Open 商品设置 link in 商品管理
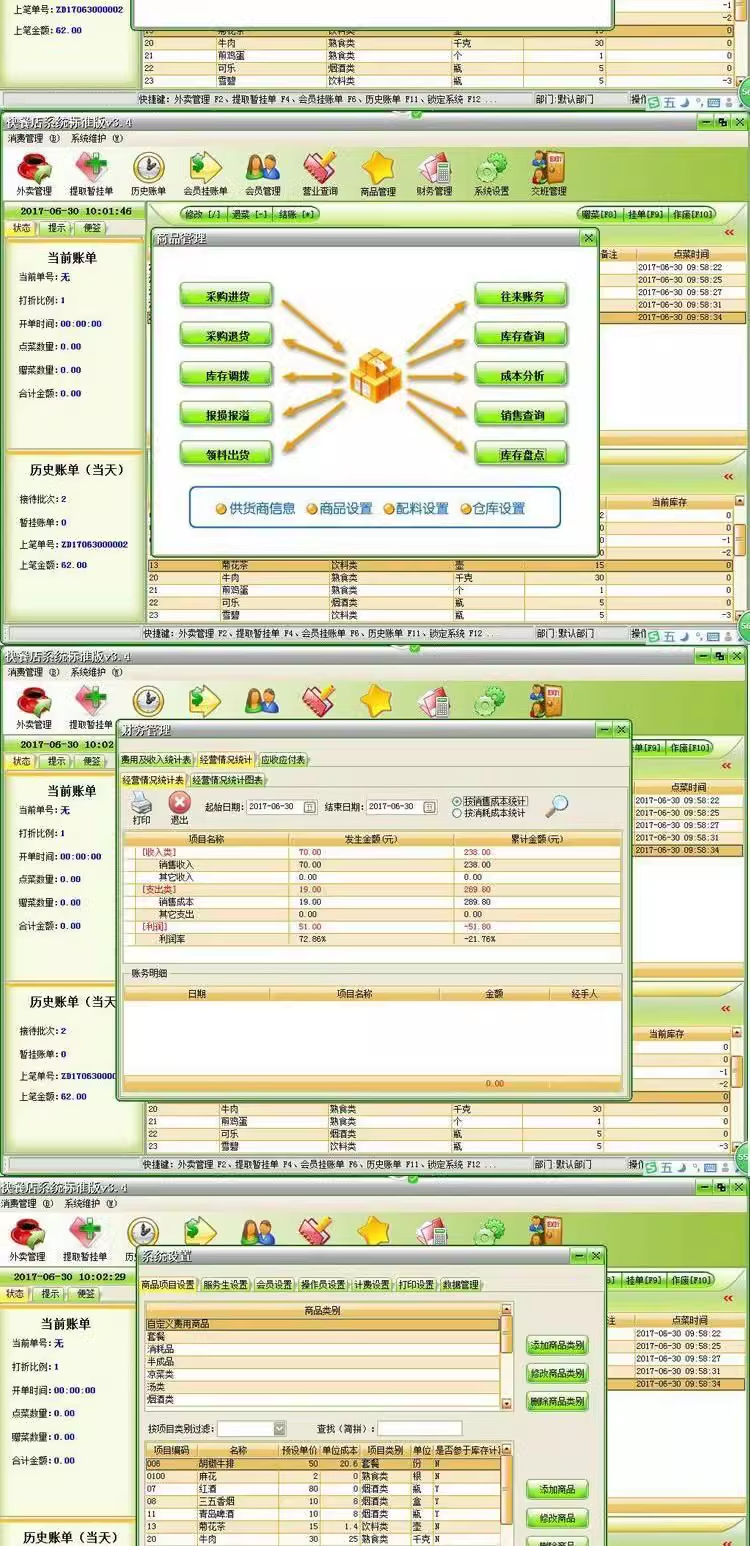Viewport: 750px width, 1546px height. coord(340,509)
